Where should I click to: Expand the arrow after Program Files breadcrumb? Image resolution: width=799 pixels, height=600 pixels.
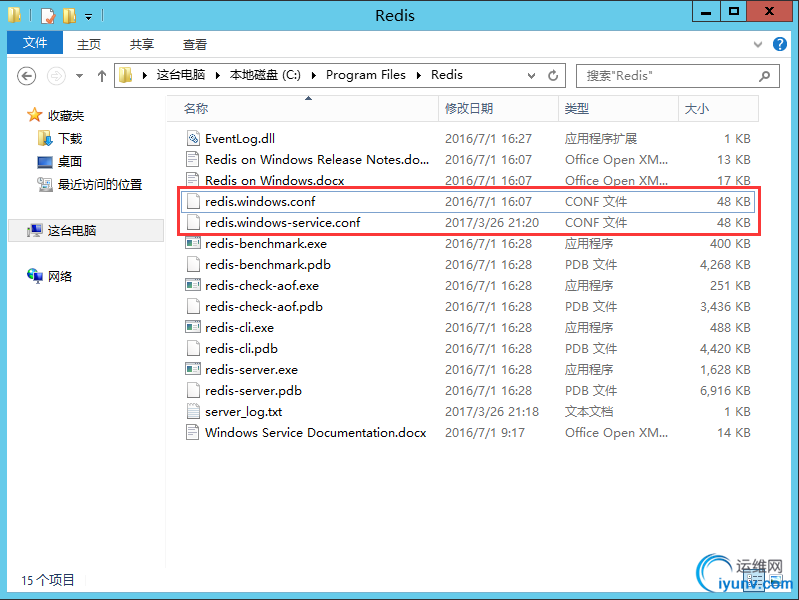point(419,75)
